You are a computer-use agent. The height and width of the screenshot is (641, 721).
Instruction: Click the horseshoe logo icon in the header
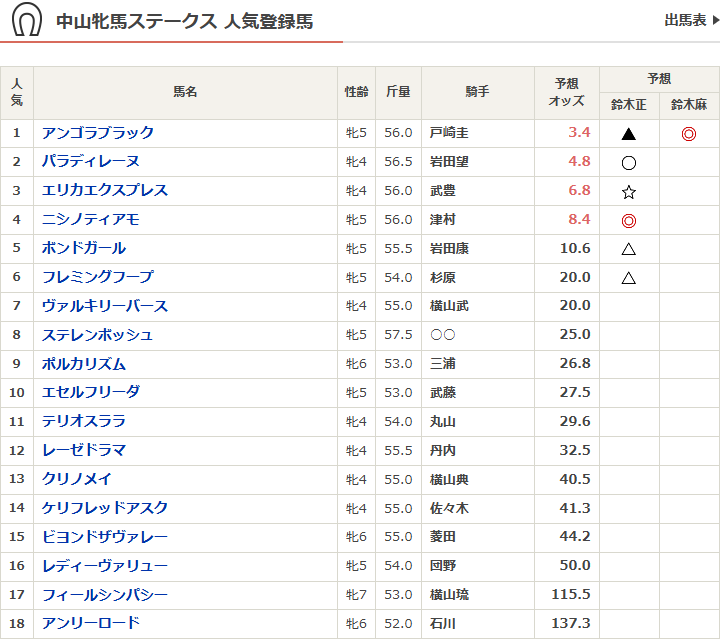pos(27,20)
